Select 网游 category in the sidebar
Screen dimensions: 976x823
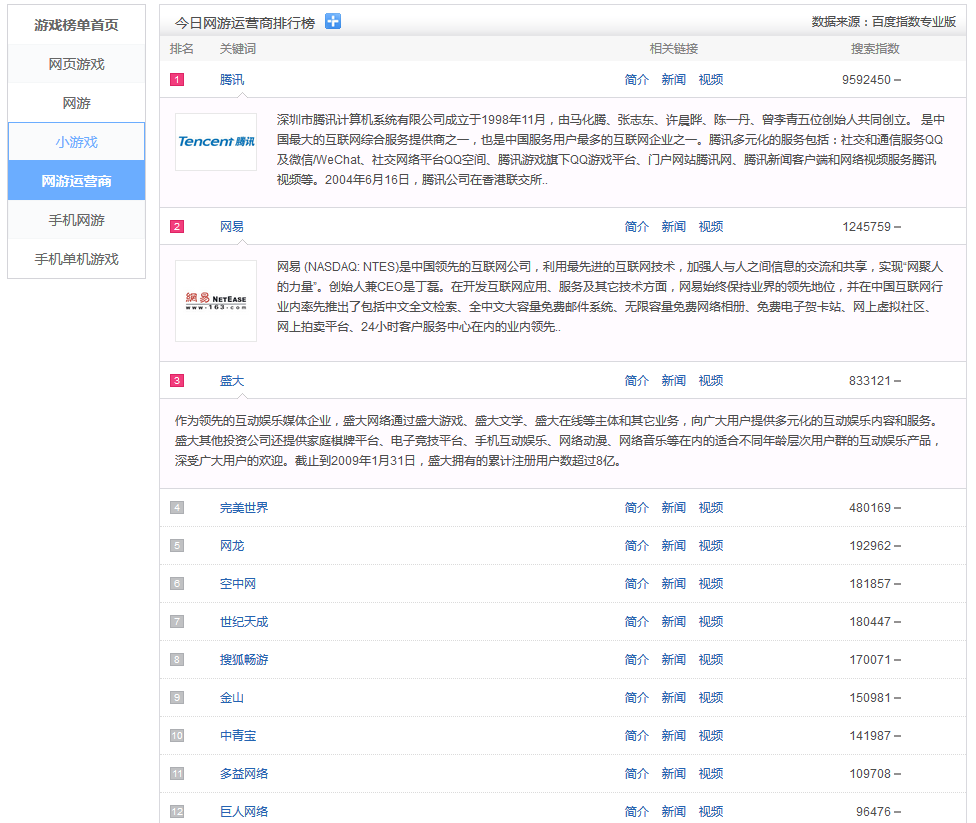coord(77,103)
